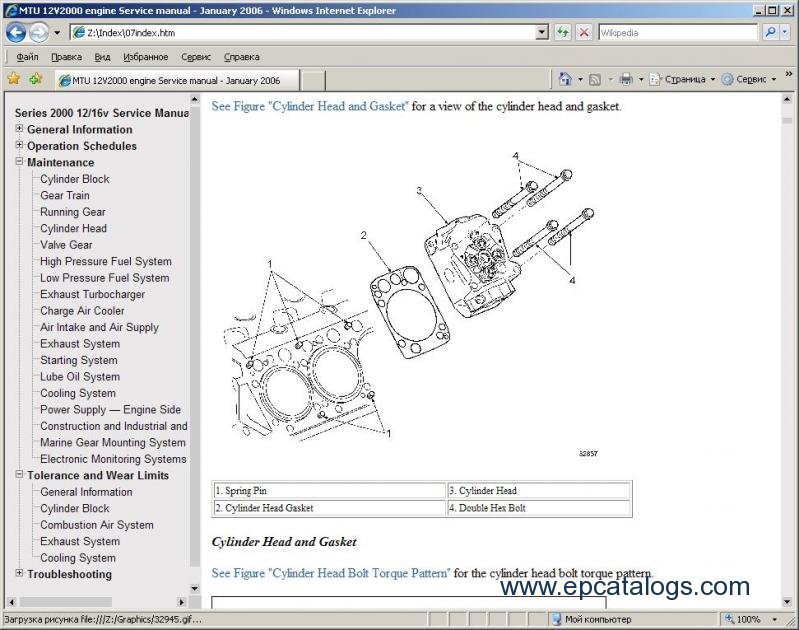This screenshot has width=799, height=630.
Task: Follow the "Cylinder Head and Gasket" figure link
Action: pos(310,106)
